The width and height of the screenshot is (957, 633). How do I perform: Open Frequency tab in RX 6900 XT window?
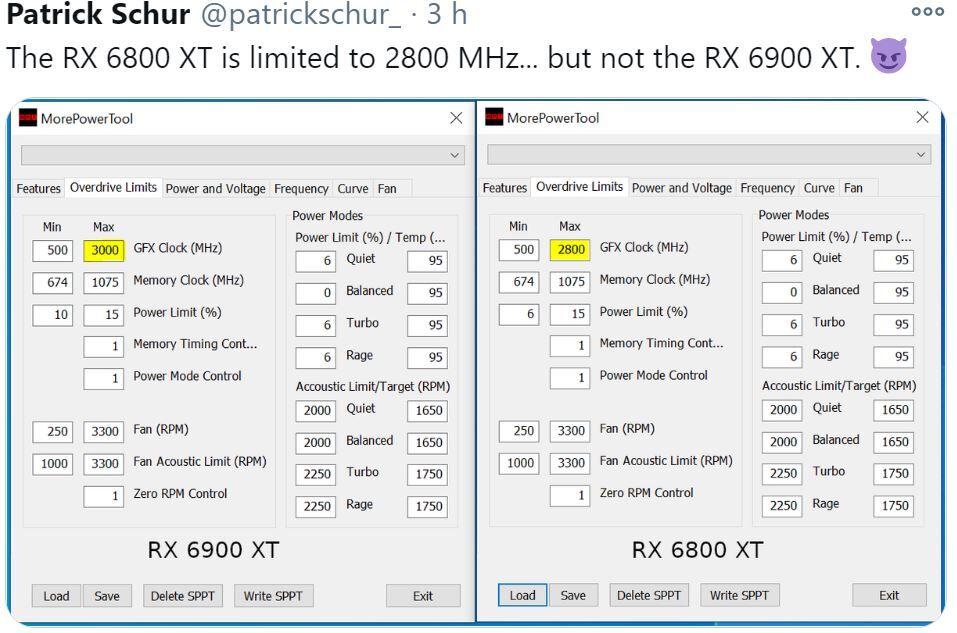point(301,189)
